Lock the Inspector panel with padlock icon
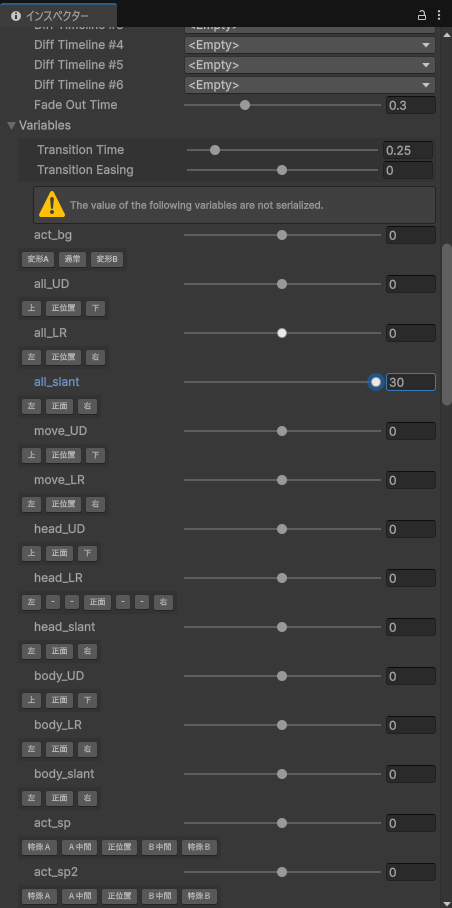The width and height of the screenshot is (452, 908). [x=422, y=16]
